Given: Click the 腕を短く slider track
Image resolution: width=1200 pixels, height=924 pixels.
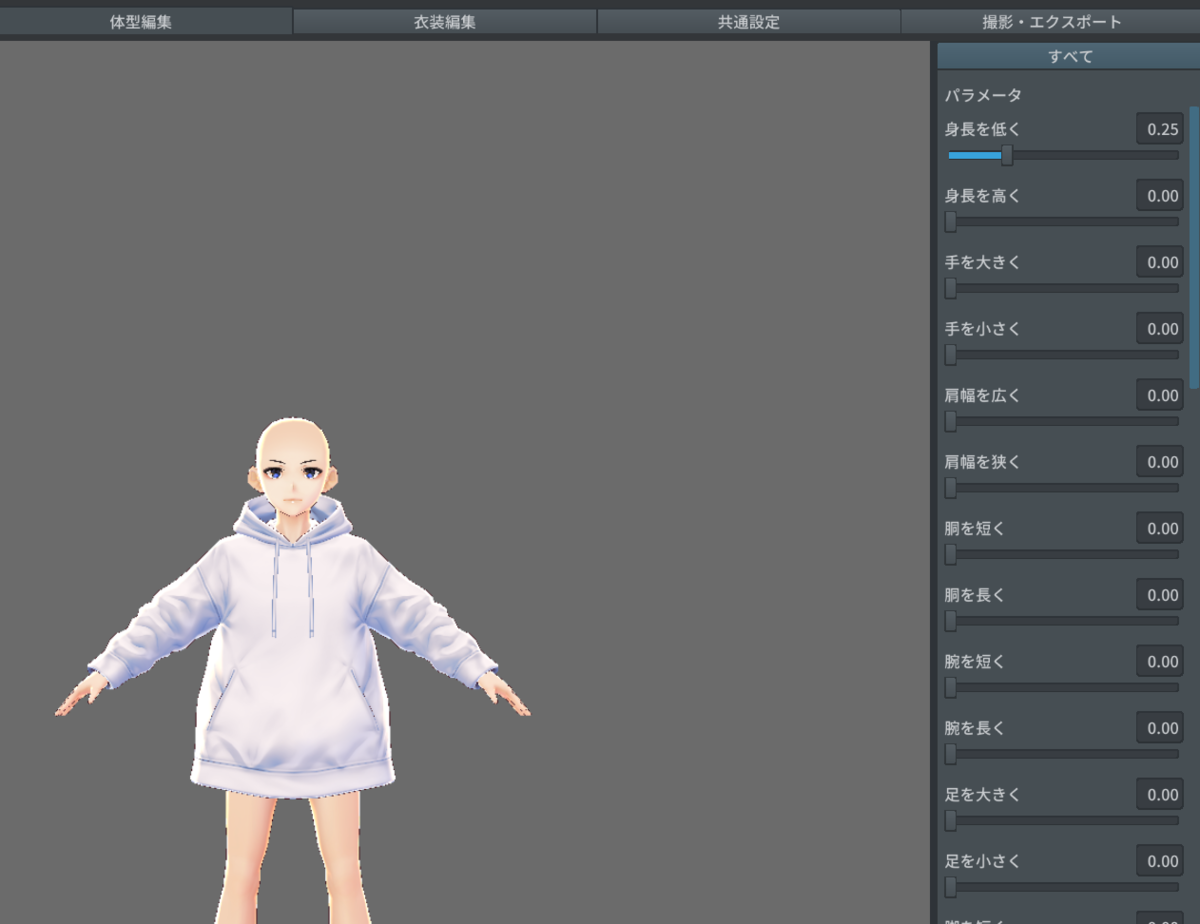Looking at the screenshot, I should click(x=1063, y=688).
